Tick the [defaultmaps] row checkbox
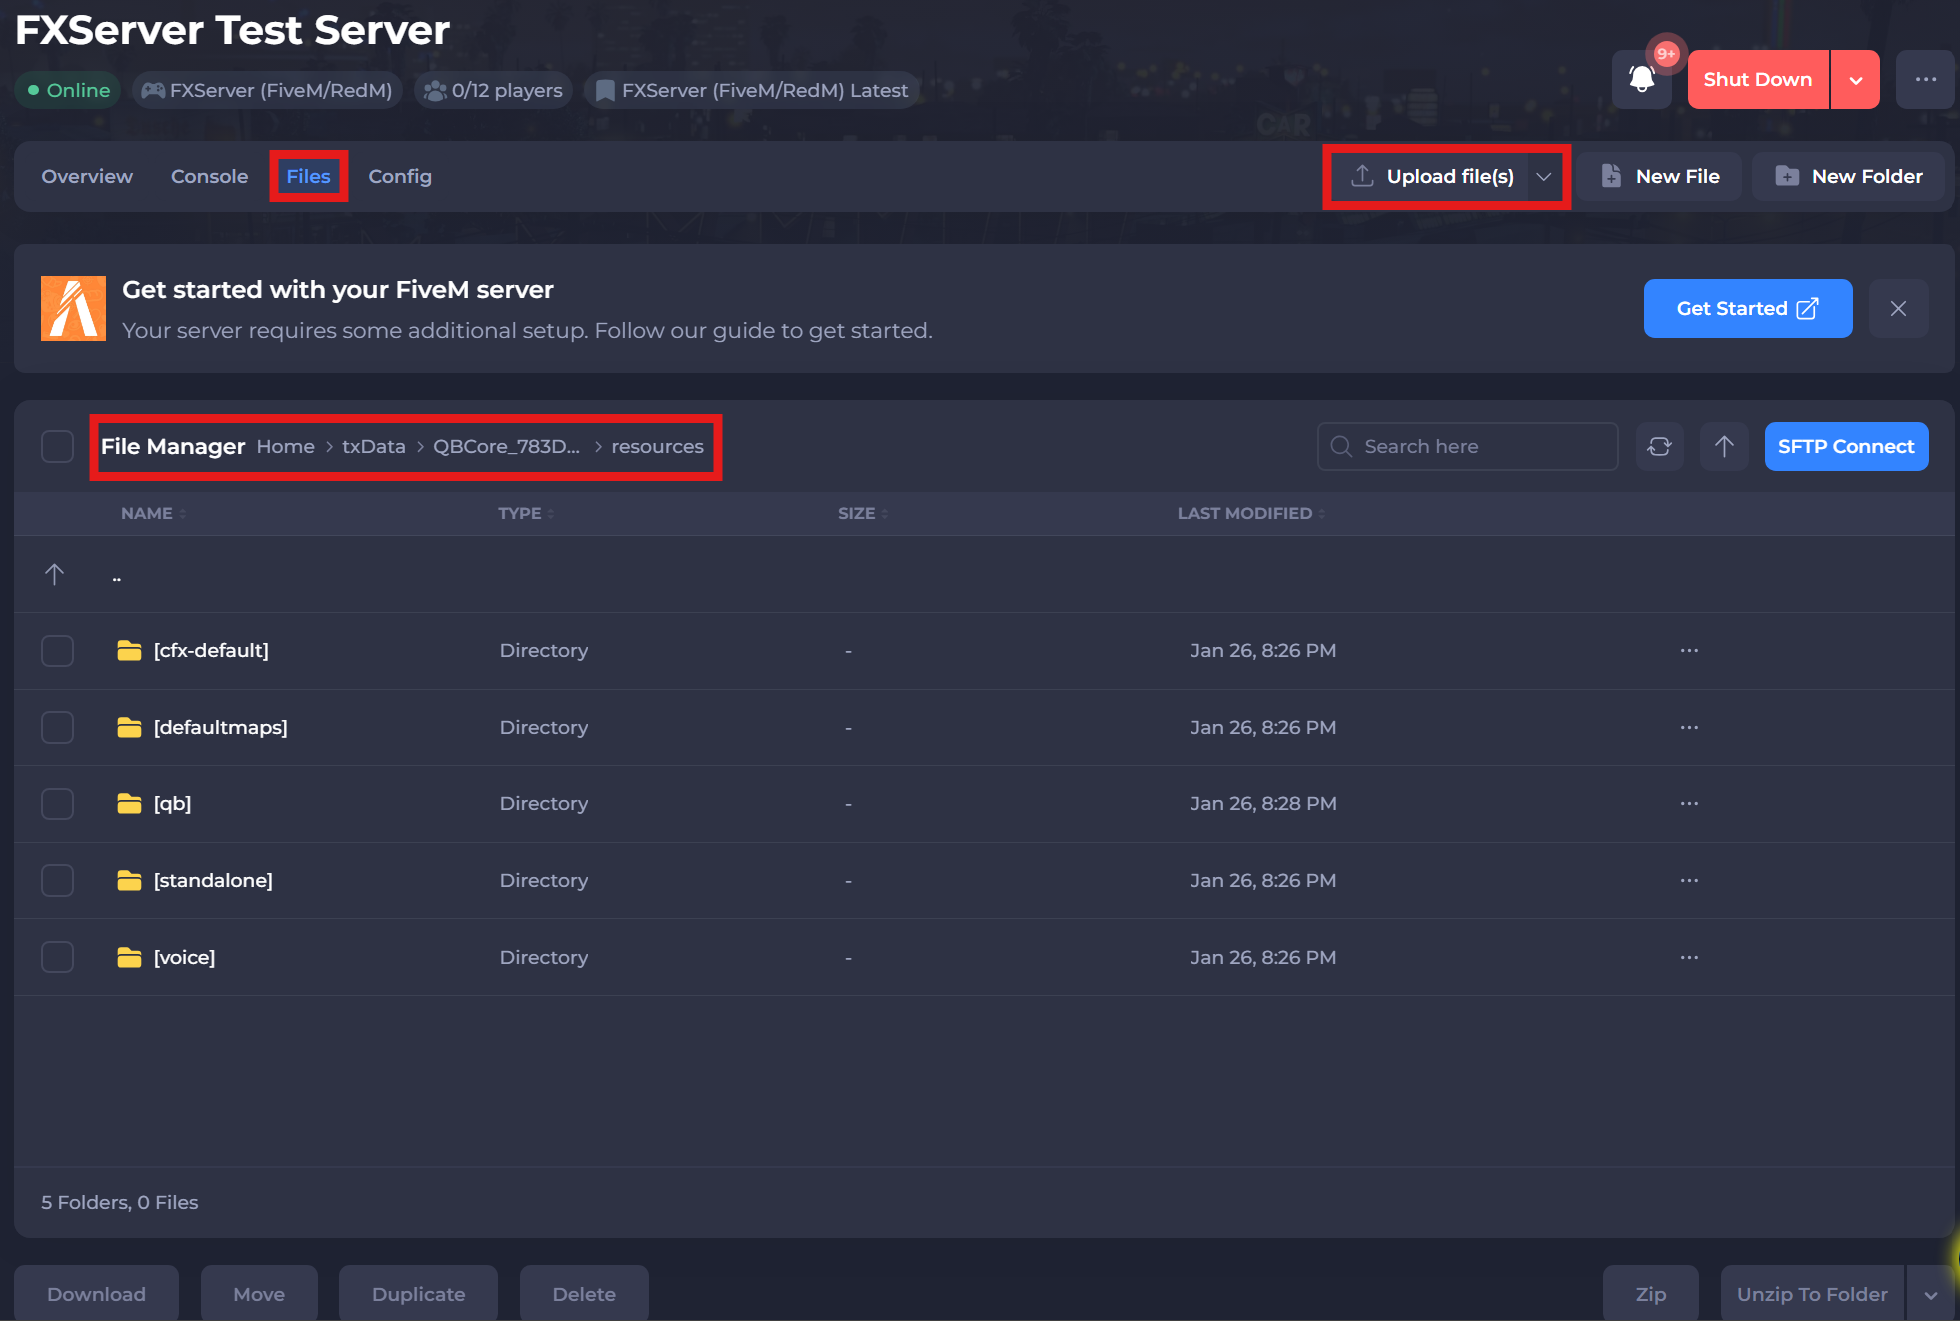The image size is (1960, 1321). click(x=57, y=727)
